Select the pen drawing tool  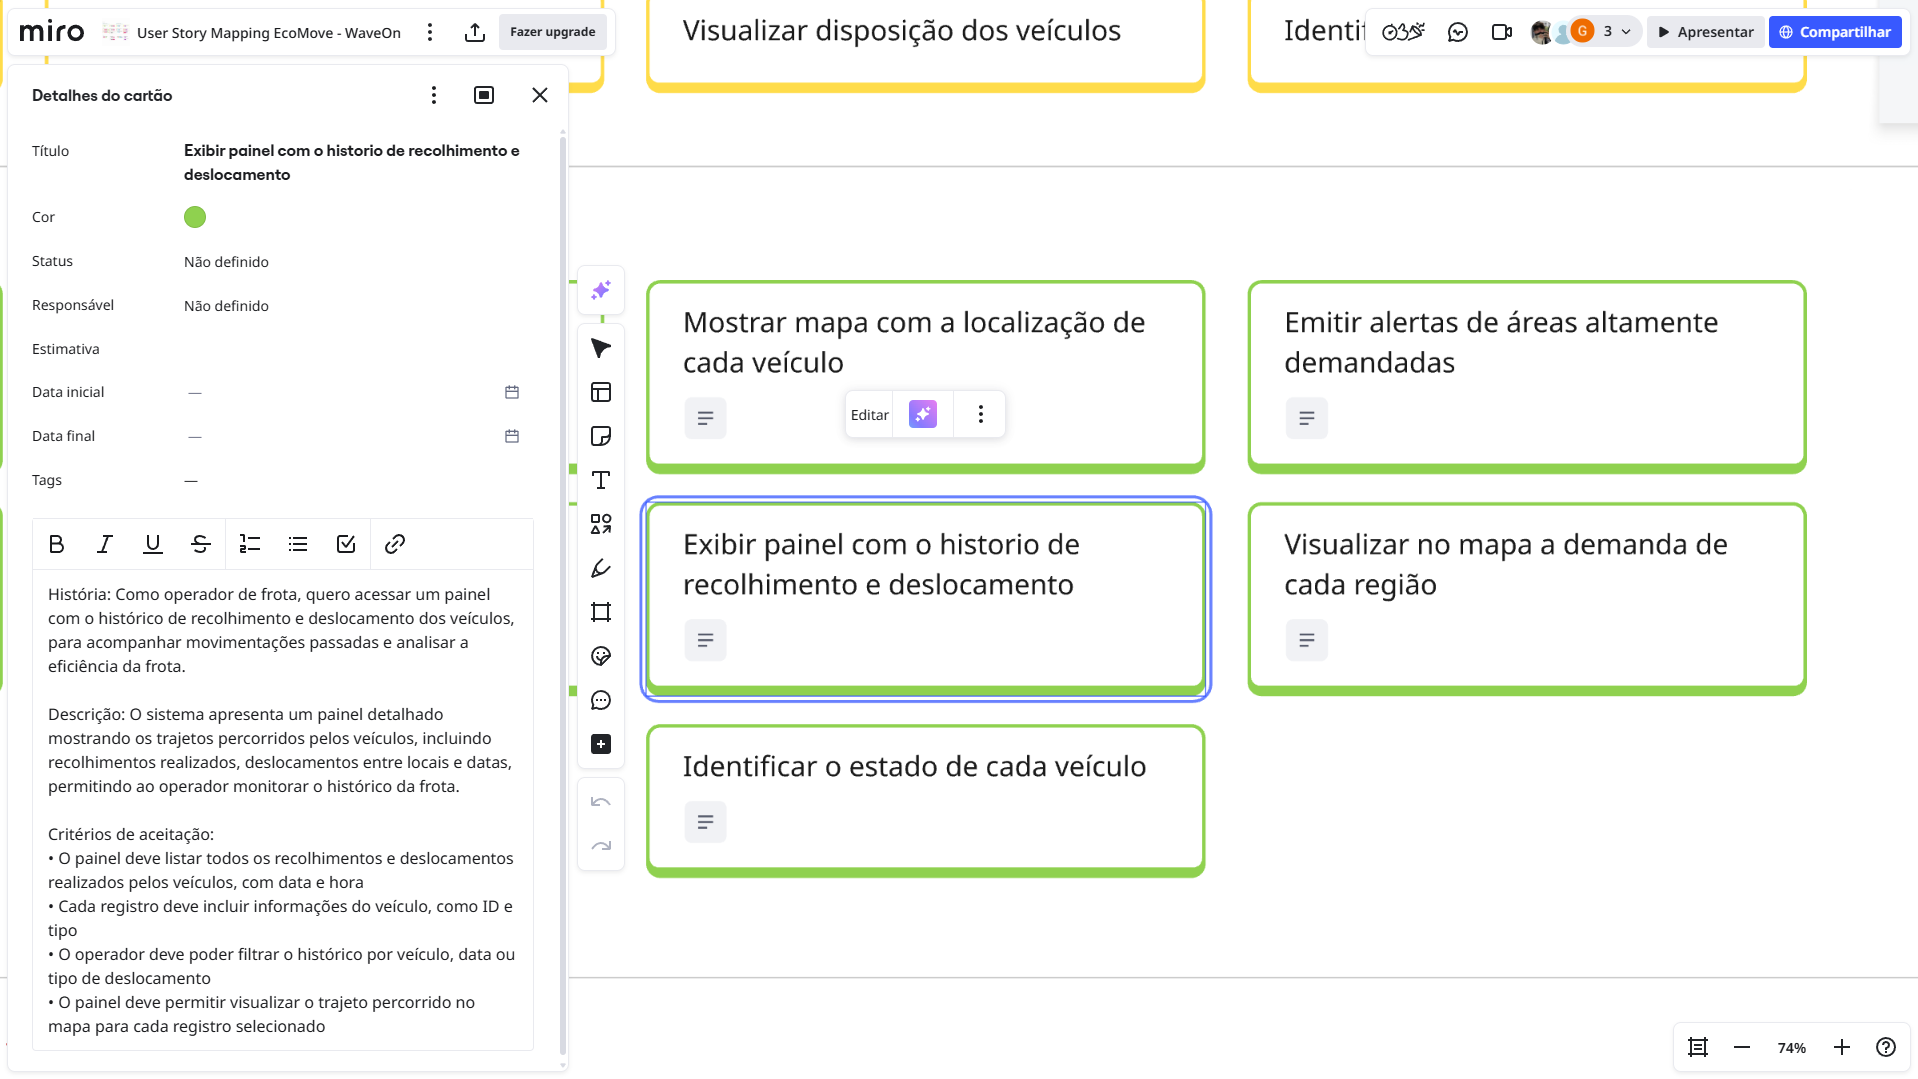tap(601, 568)
